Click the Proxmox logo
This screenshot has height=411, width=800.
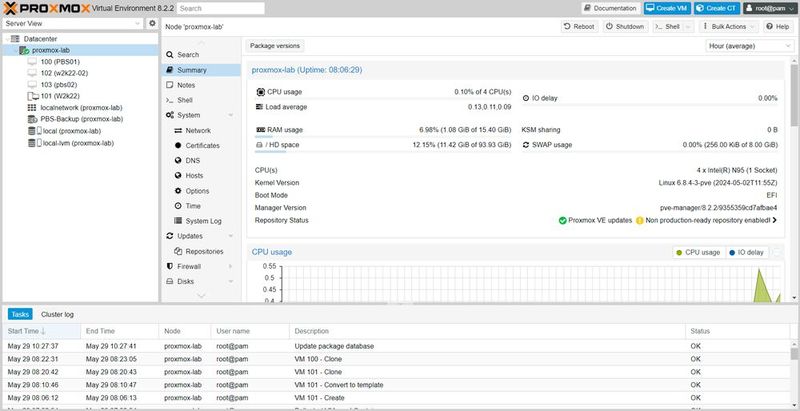click(46, 8)
